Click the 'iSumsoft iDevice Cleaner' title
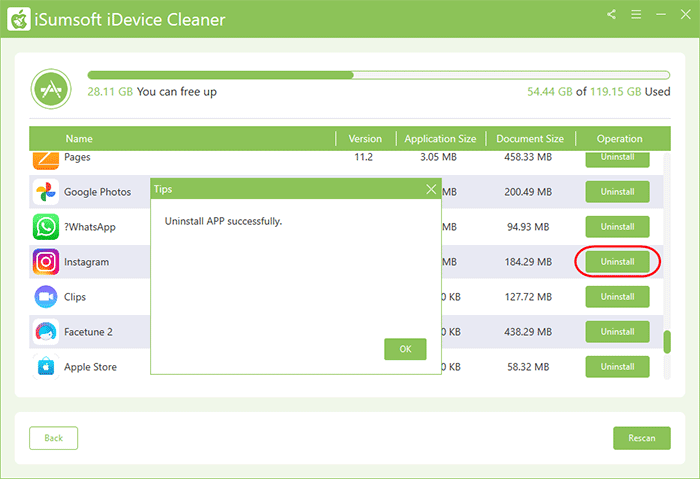 130,20
